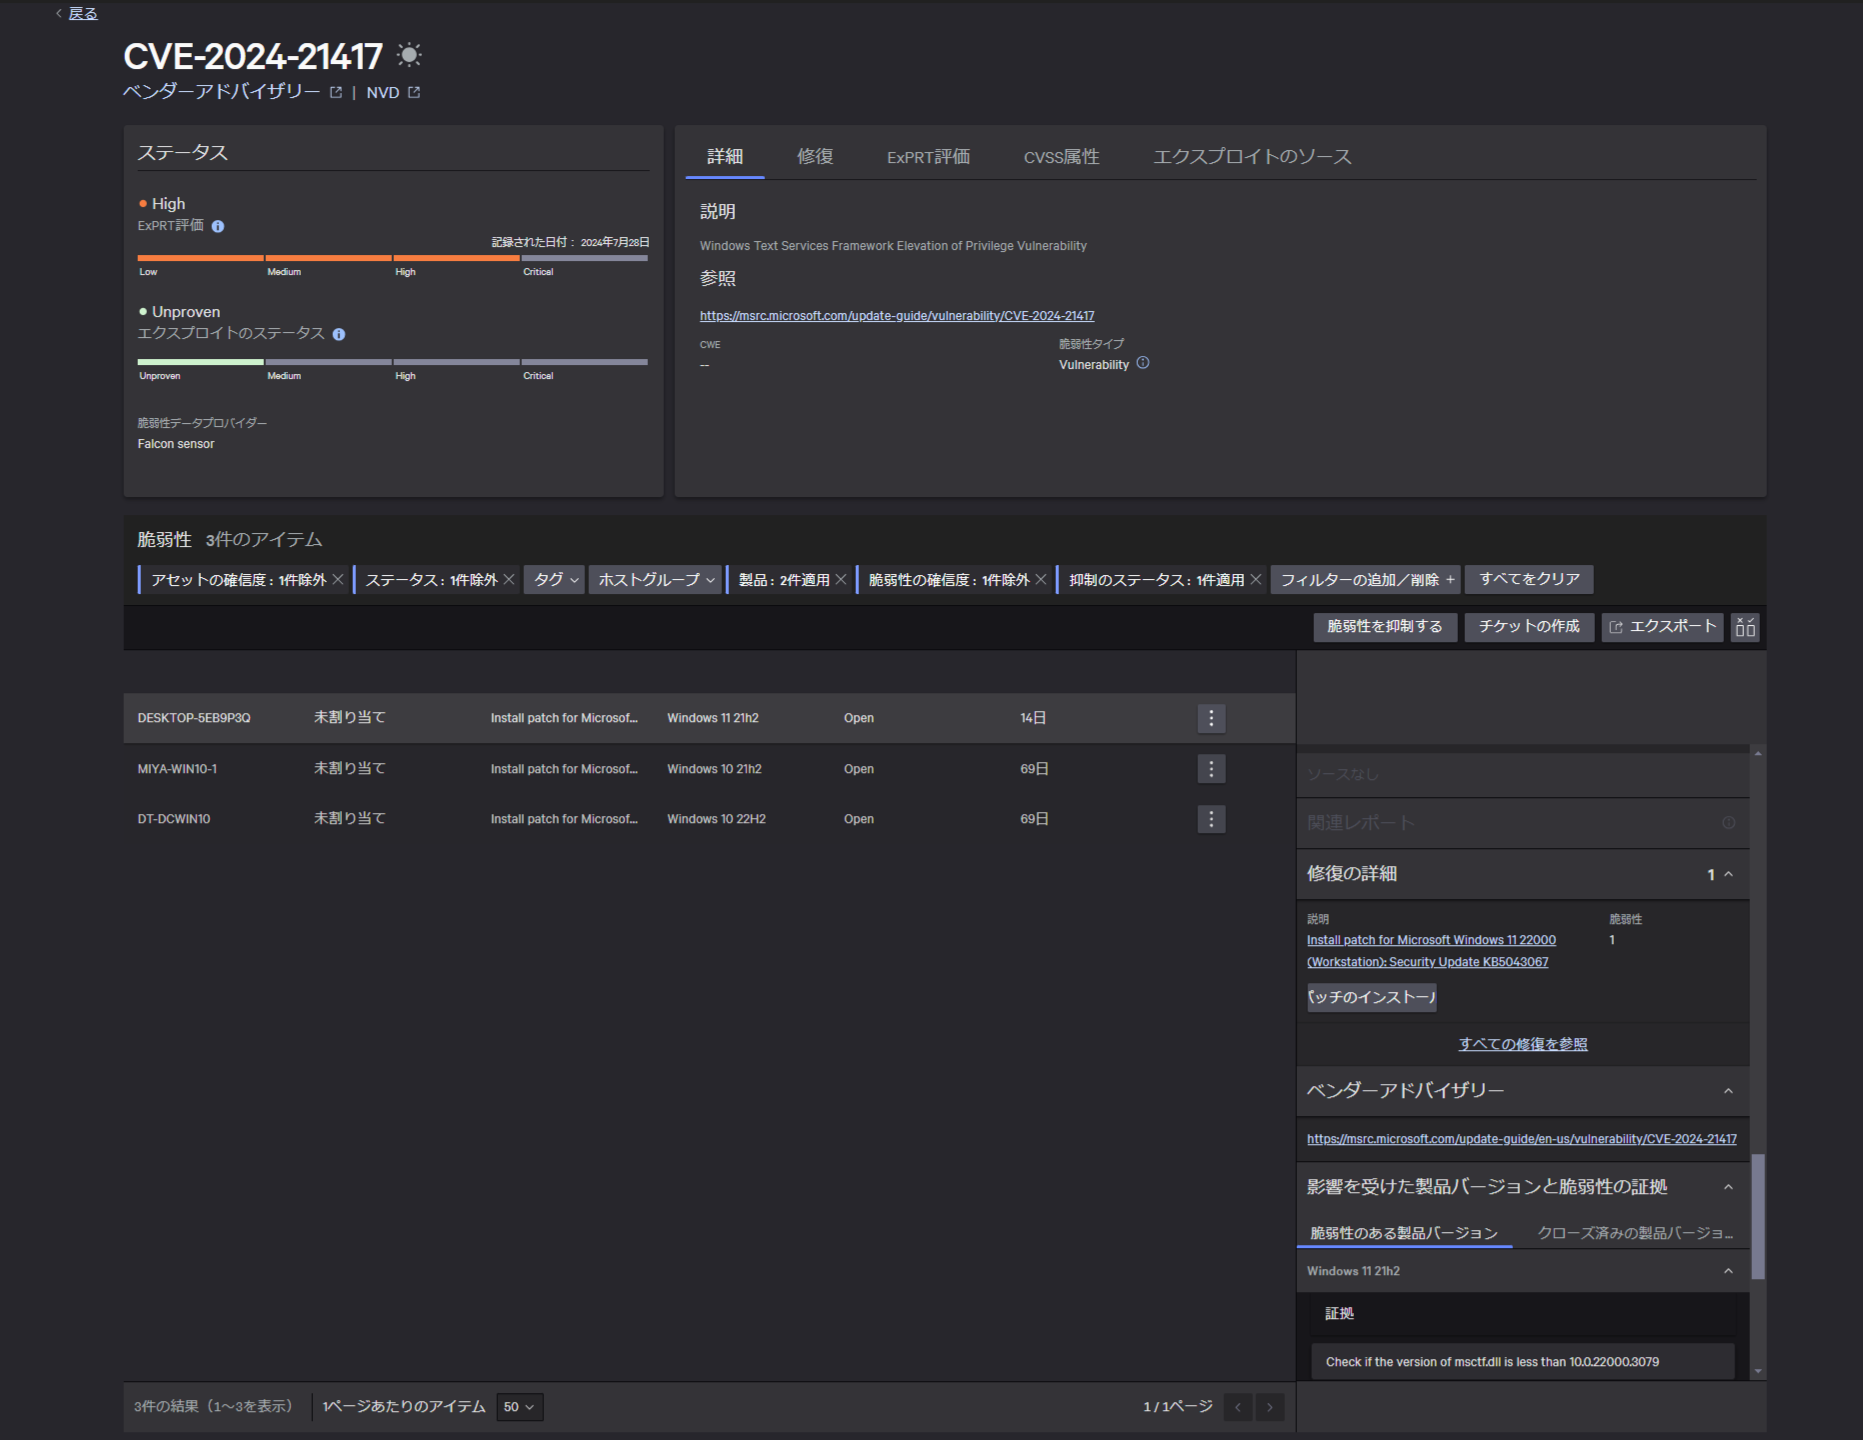Viewport: 1863px width, 1440px height.
Task: Click the ExPRT評価 info icon
Action: tap(218, 226)
